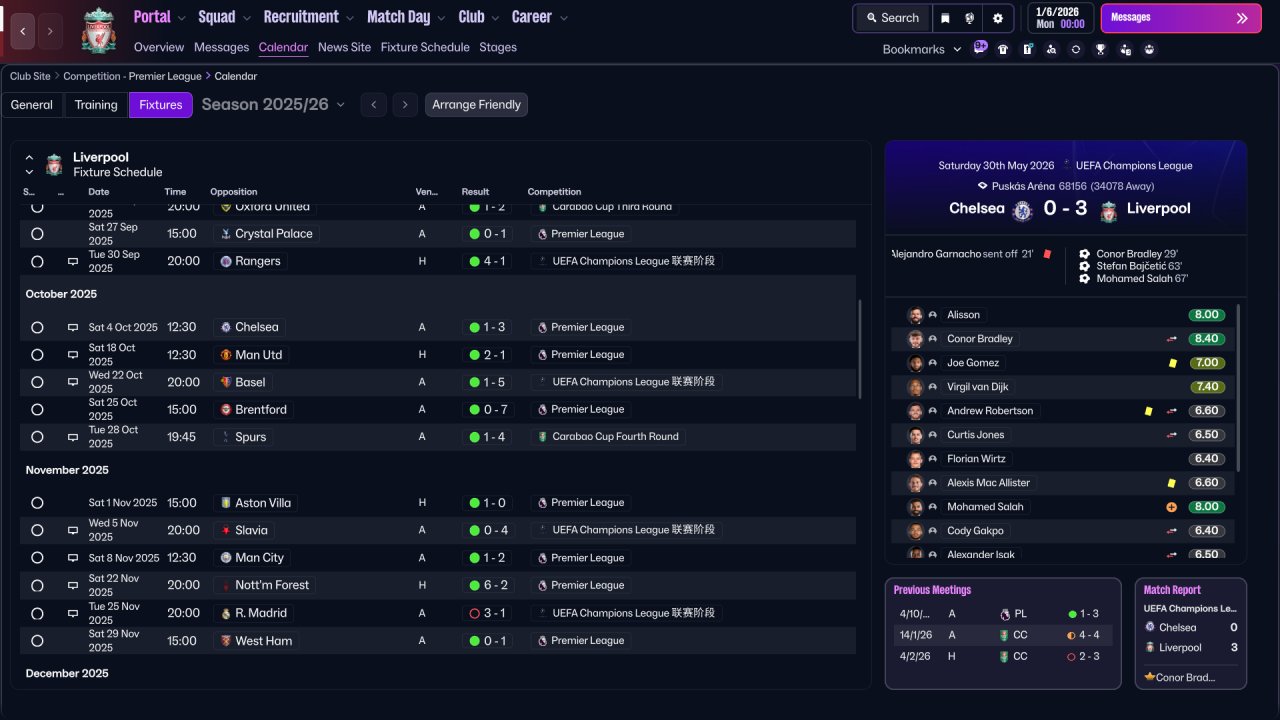Select the circle in the Man City row
The image size is (1280, 720).
pyautogui.click(x=37, y=558)
